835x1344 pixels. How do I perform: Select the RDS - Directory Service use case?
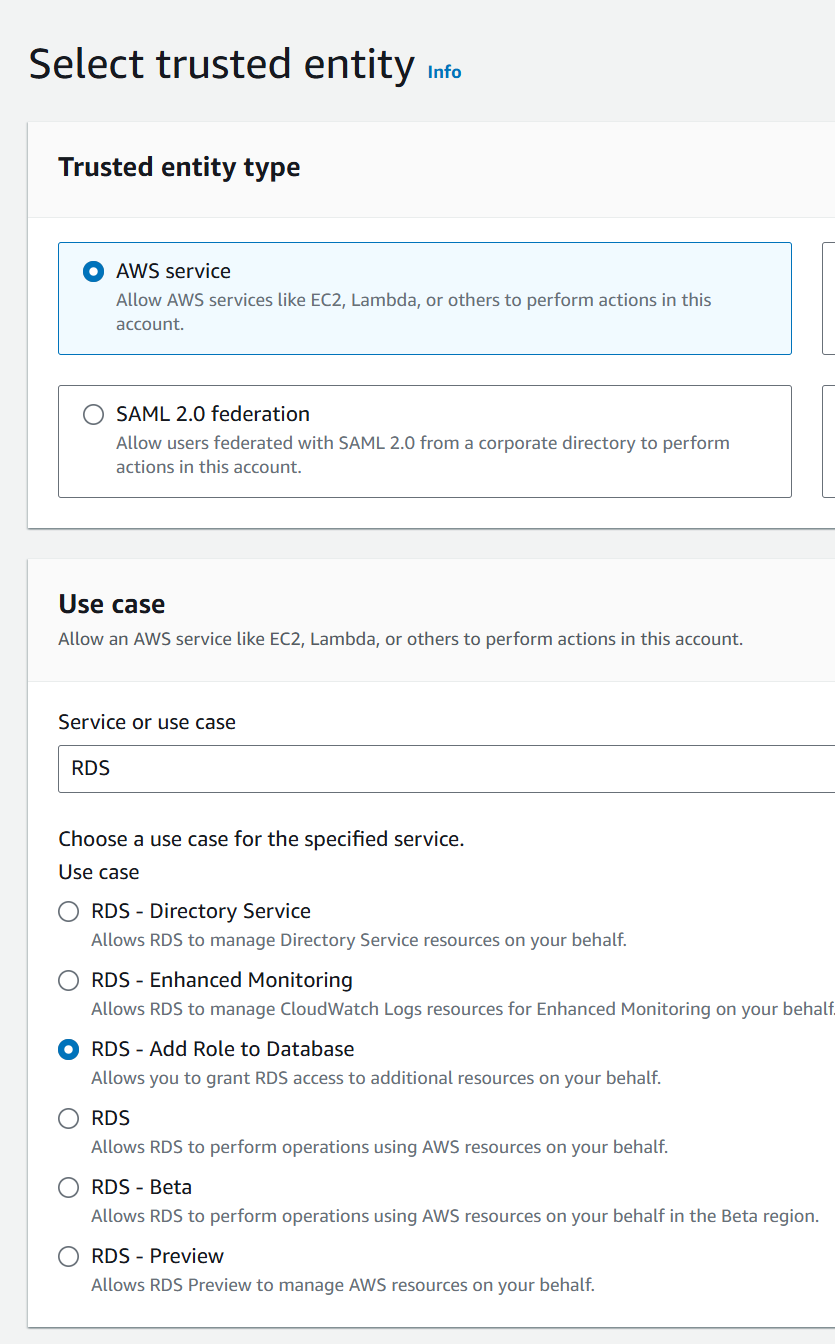point(69,911)
